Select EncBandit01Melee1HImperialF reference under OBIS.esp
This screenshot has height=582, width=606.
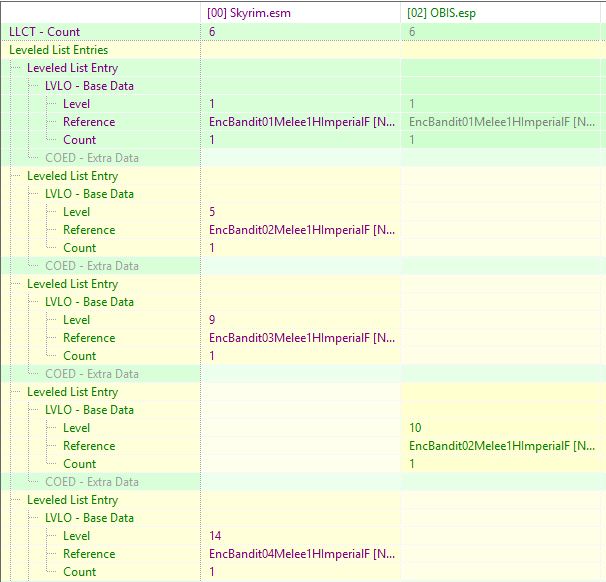point(502,122)
